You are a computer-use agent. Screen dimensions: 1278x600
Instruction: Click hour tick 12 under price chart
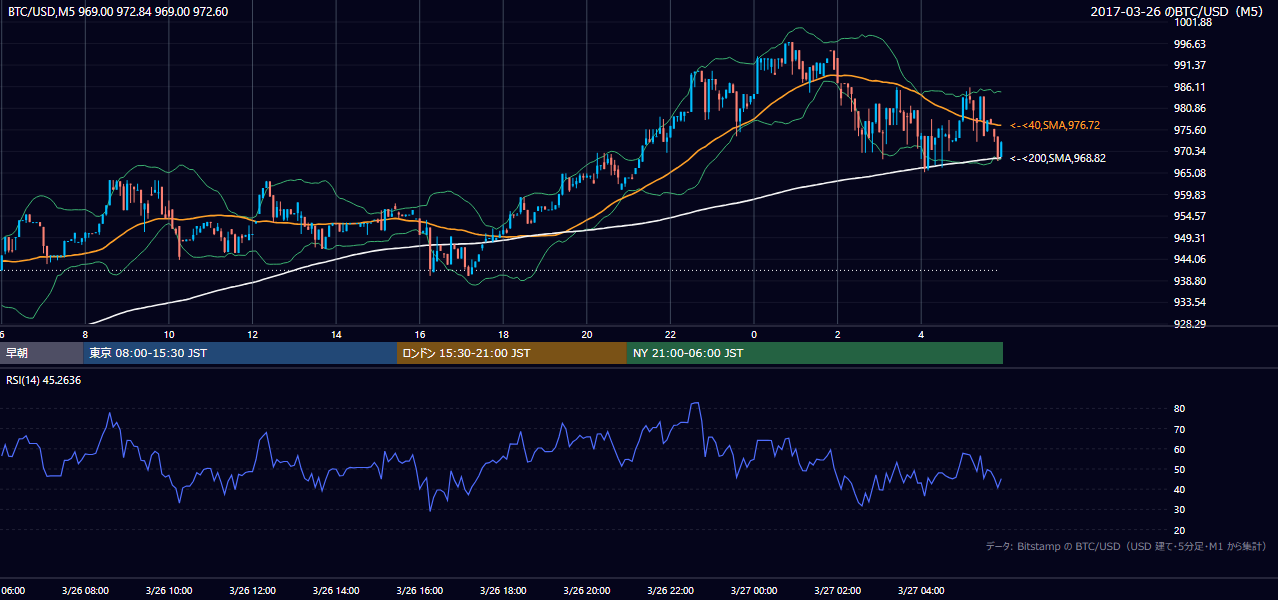click(253, 334)
